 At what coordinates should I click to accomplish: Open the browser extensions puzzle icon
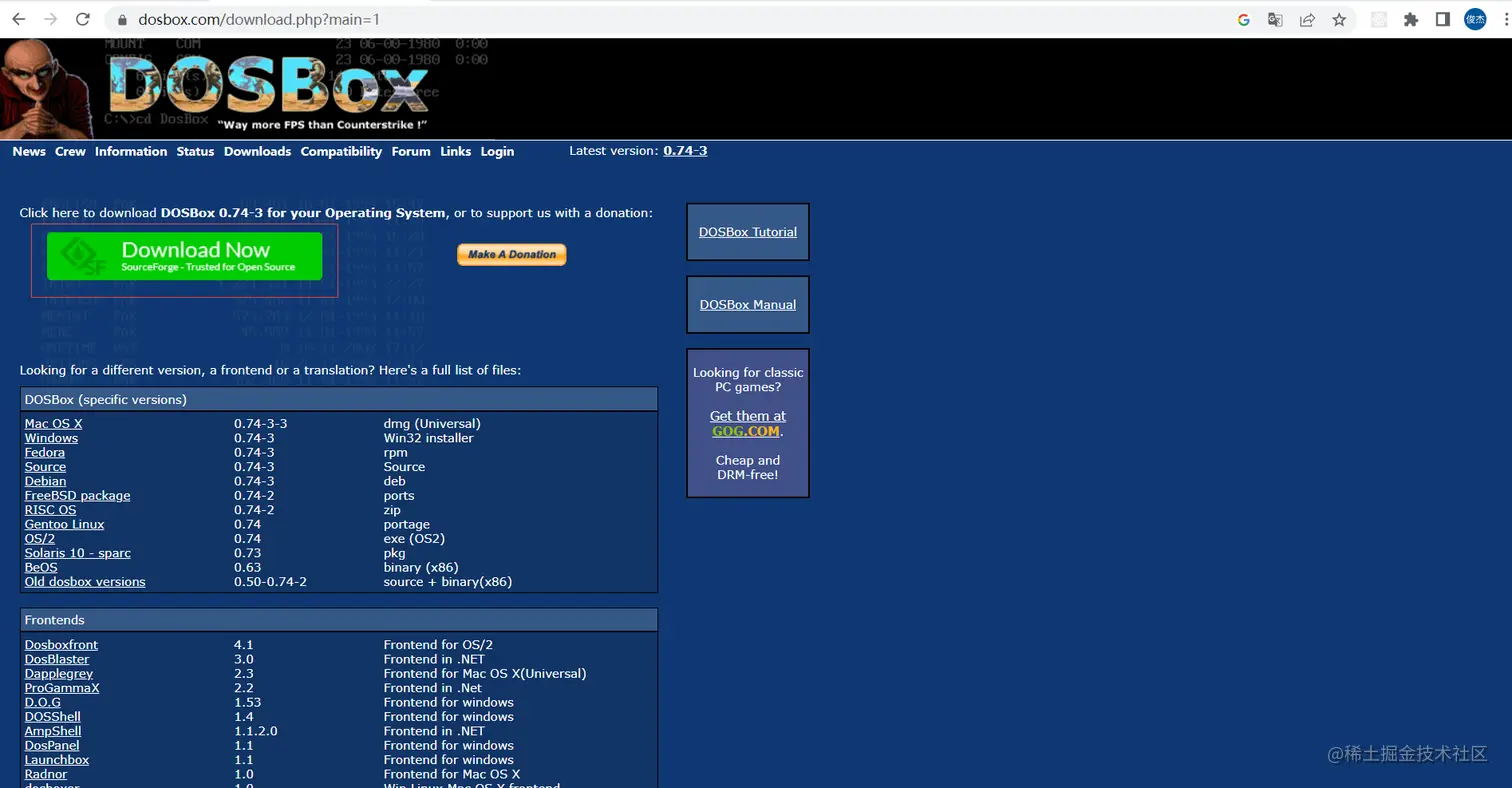1411,19
